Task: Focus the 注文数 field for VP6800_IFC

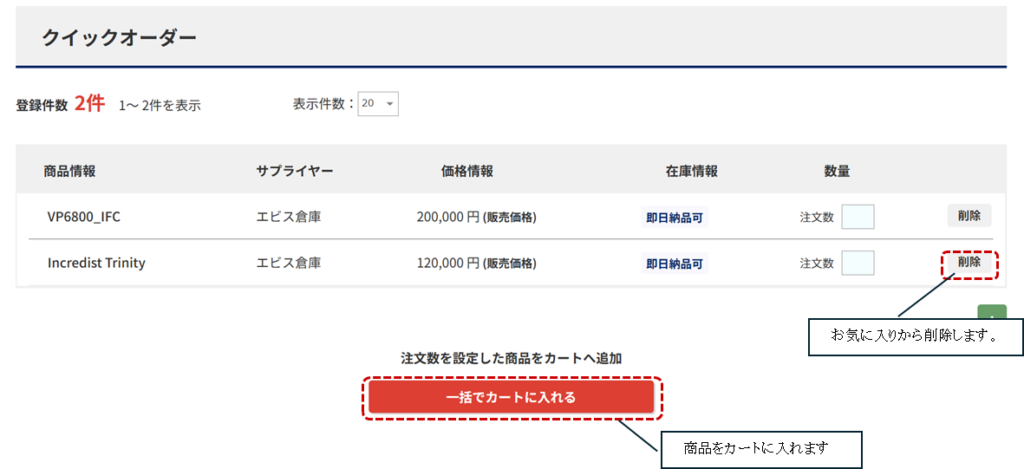Action: [857, 216]
